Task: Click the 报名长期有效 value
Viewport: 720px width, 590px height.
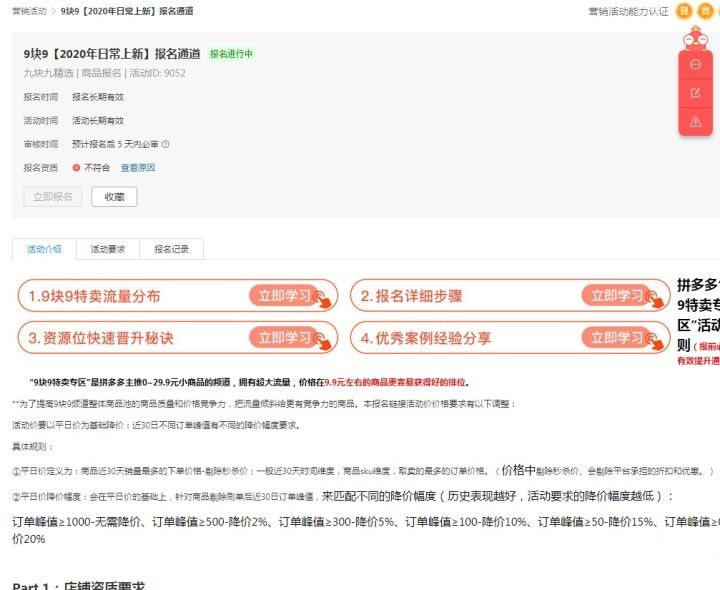Action: coord(98,97)
